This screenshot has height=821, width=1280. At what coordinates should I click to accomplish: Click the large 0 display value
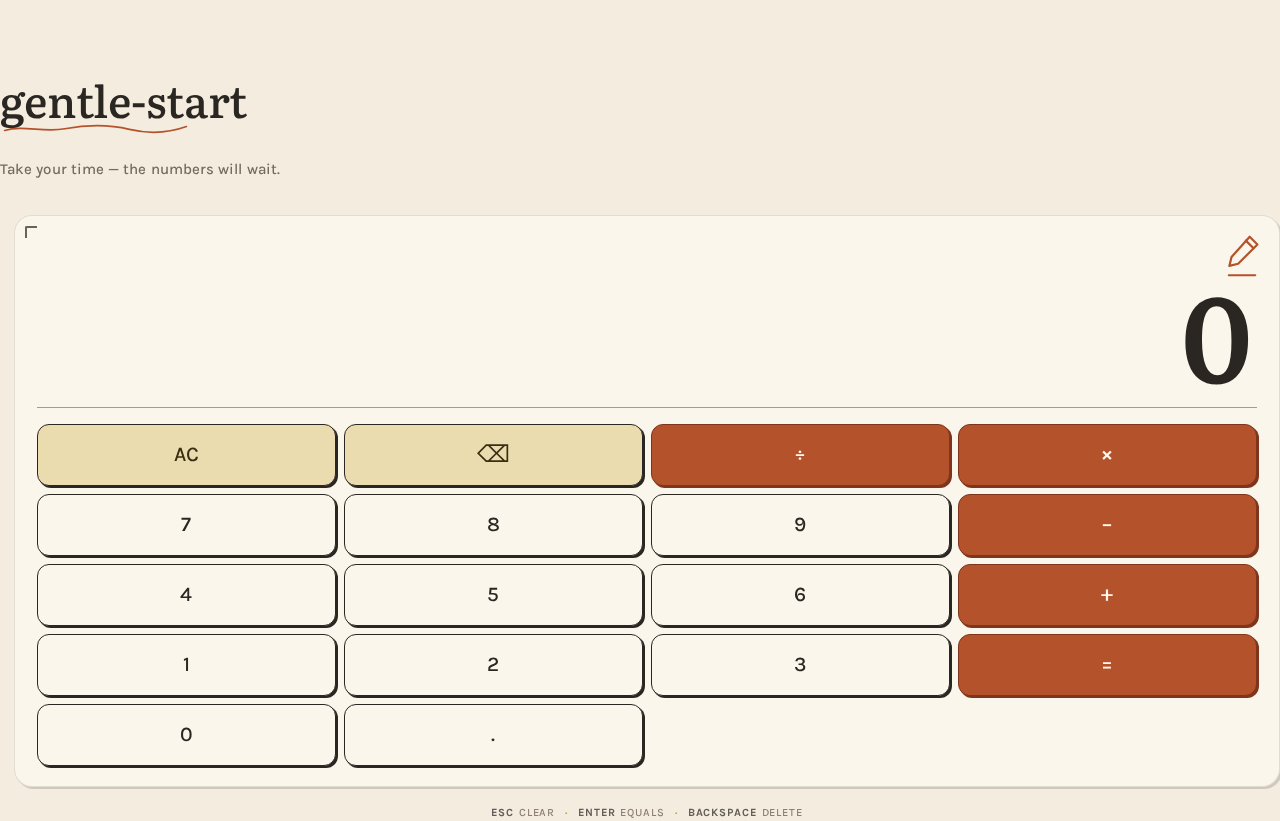[x=1216, y=342]
